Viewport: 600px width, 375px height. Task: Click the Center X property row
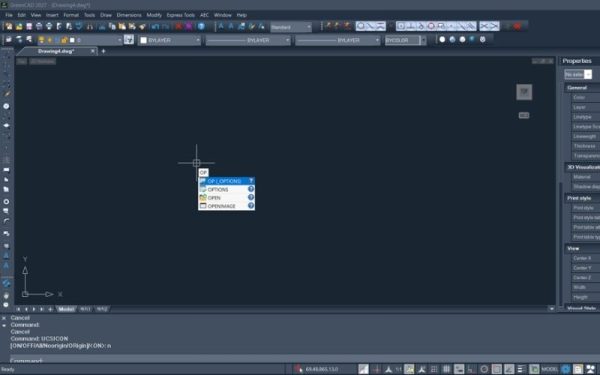[x=585, y=258]
